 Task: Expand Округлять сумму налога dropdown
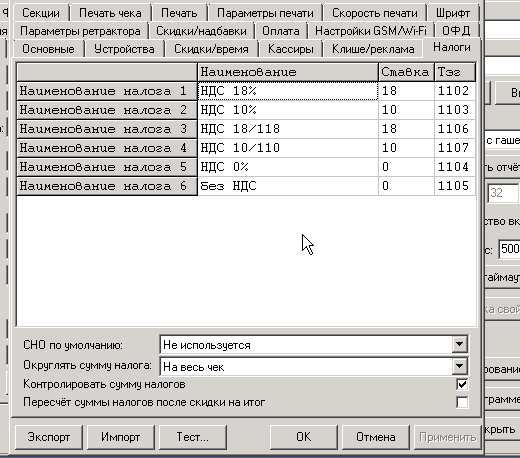tap(459, 366)
